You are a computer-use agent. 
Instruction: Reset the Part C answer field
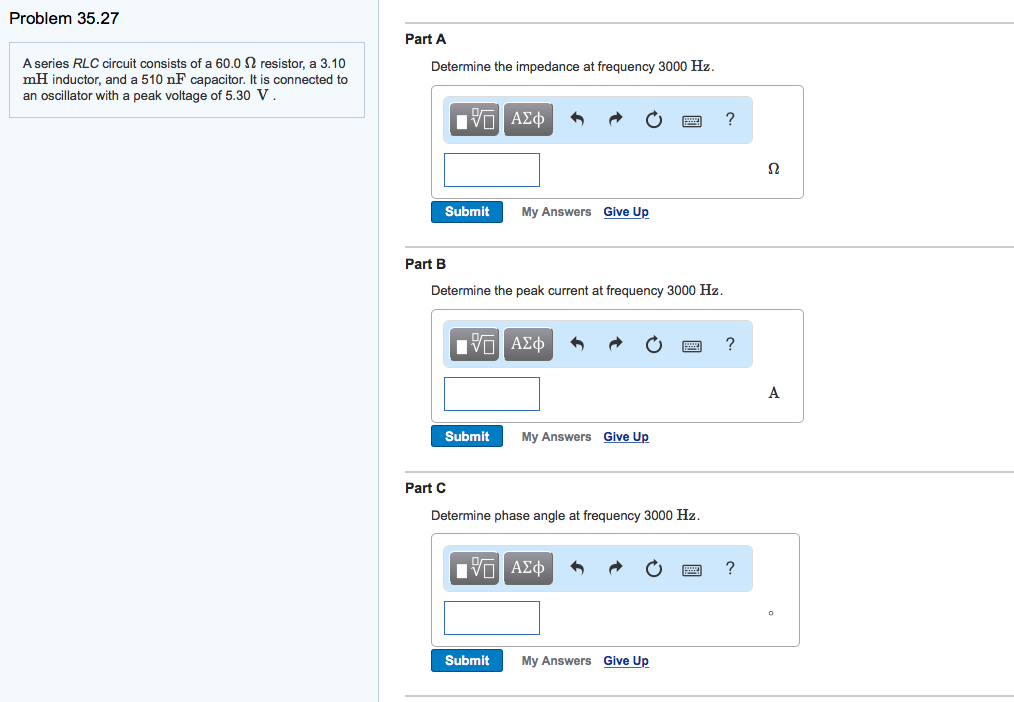[x=653, y=569]
